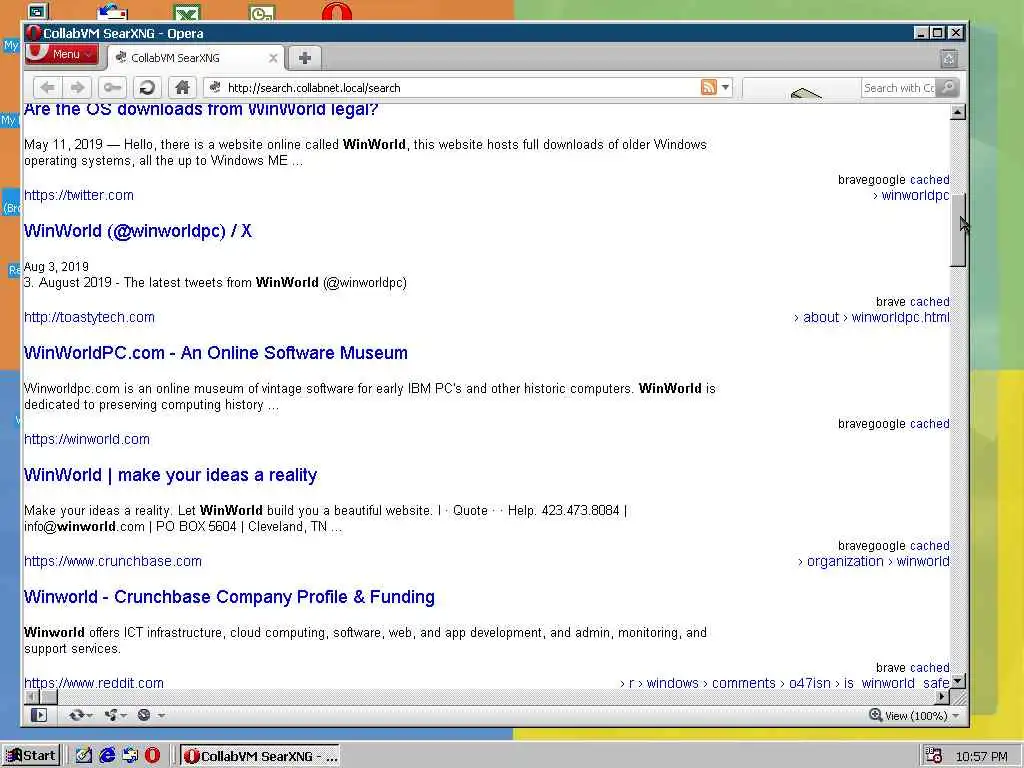
Task: Open 'Winworld - Crunchbase Company Profile & Funding' result
Action: (x=229, y=598)
